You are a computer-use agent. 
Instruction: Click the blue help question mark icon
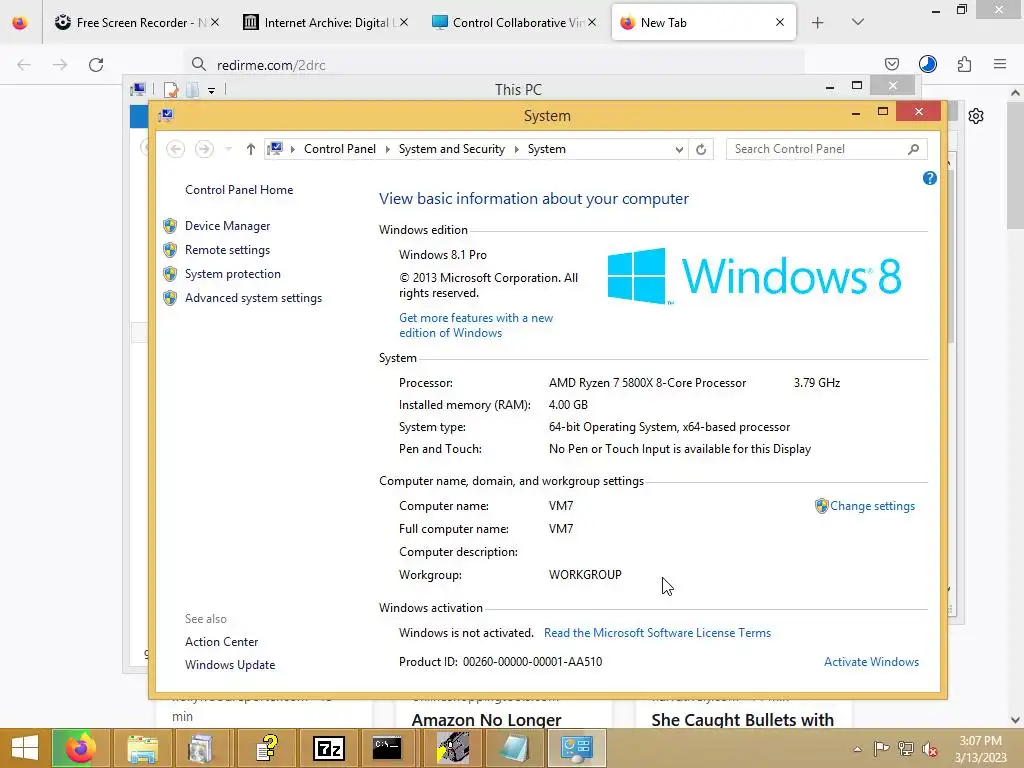(x=929, y=178)
